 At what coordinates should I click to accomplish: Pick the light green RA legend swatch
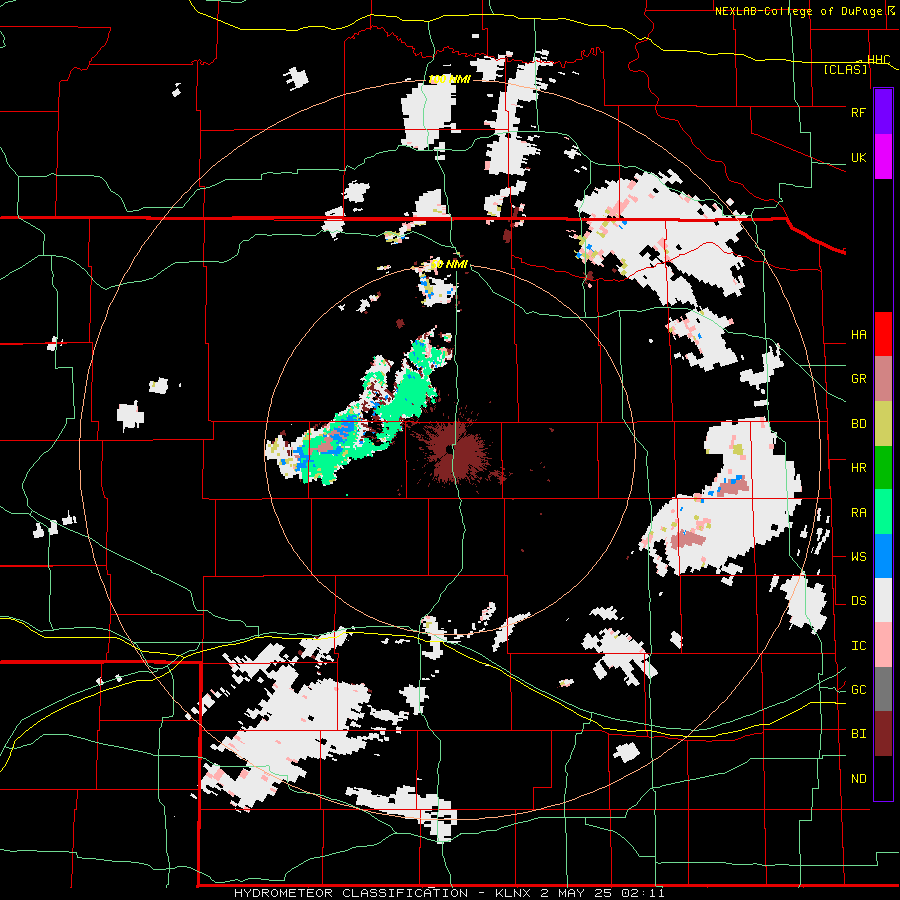pos(883,512)
